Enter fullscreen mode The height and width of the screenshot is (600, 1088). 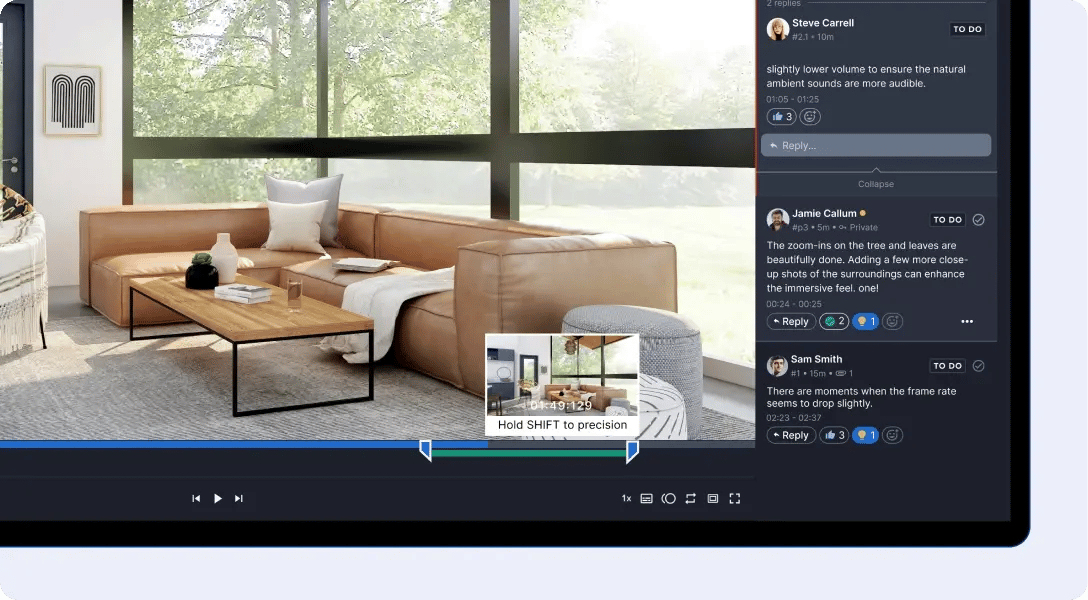pyautogui.click(x=735, y=498)
